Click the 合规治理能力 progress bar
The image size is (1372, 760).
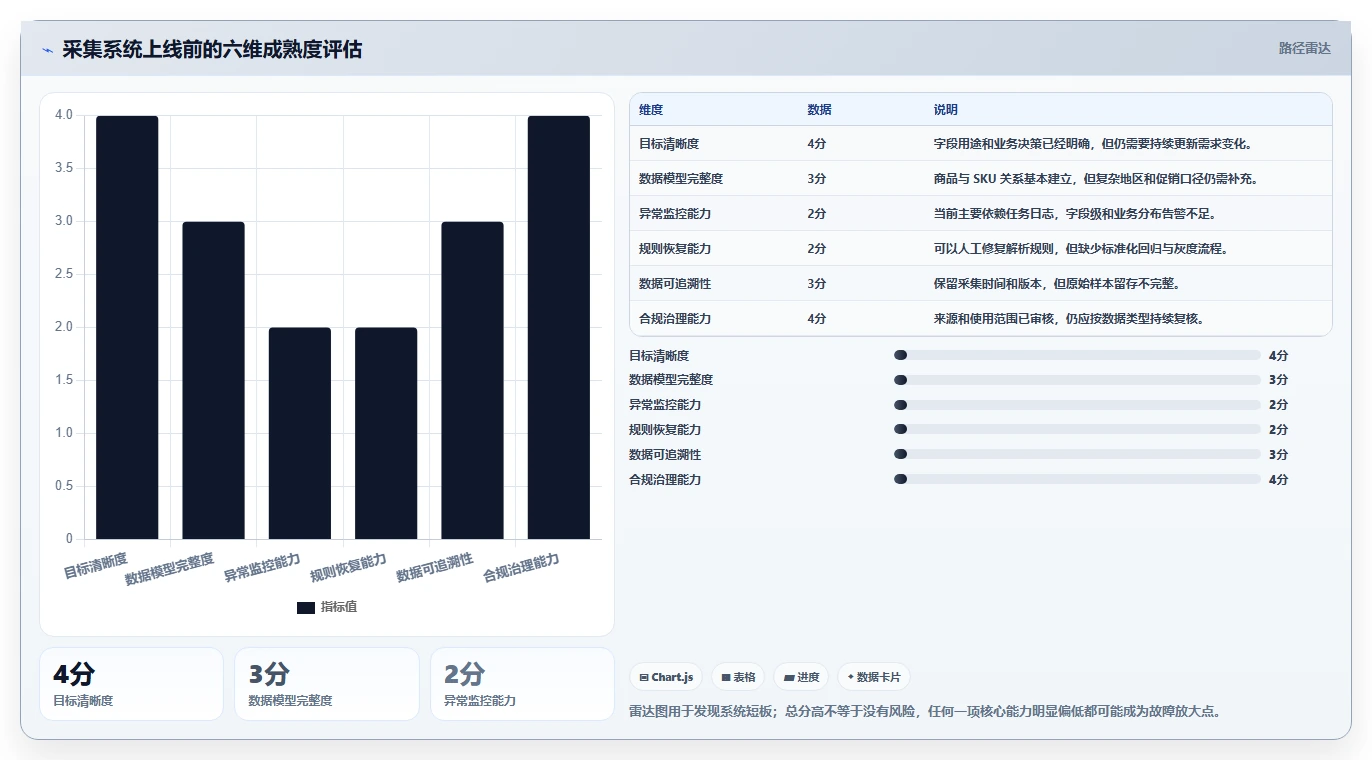click(1077, 479)
